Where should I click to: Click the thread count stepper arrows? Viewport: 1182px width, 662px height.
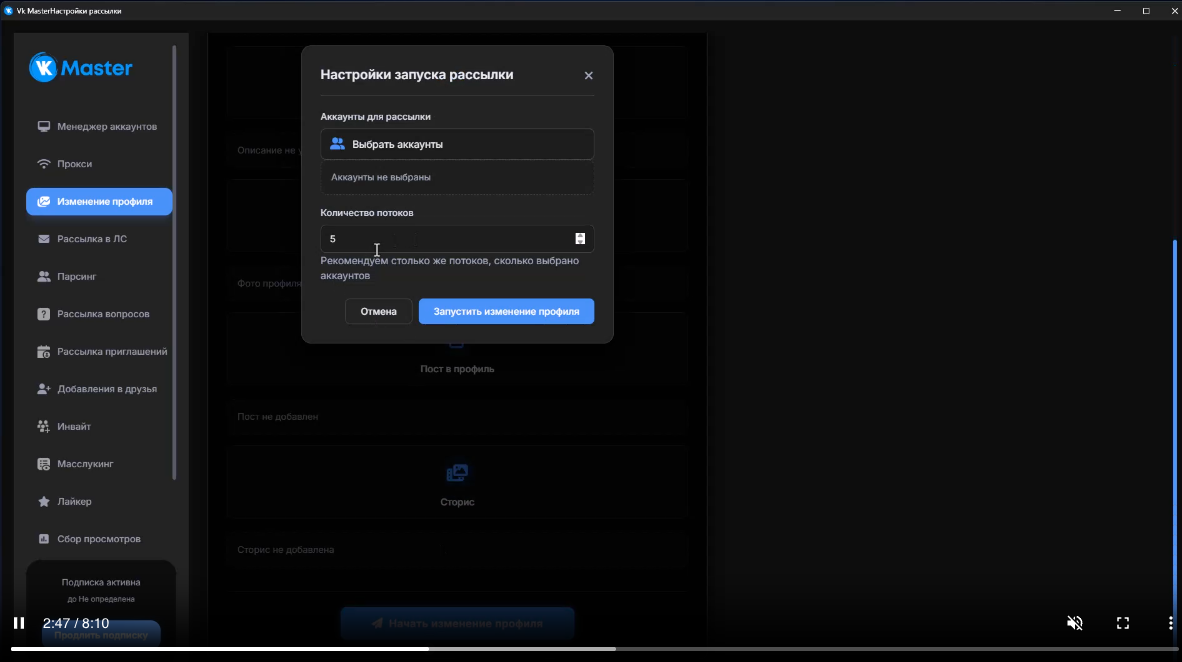click(580, 239)
